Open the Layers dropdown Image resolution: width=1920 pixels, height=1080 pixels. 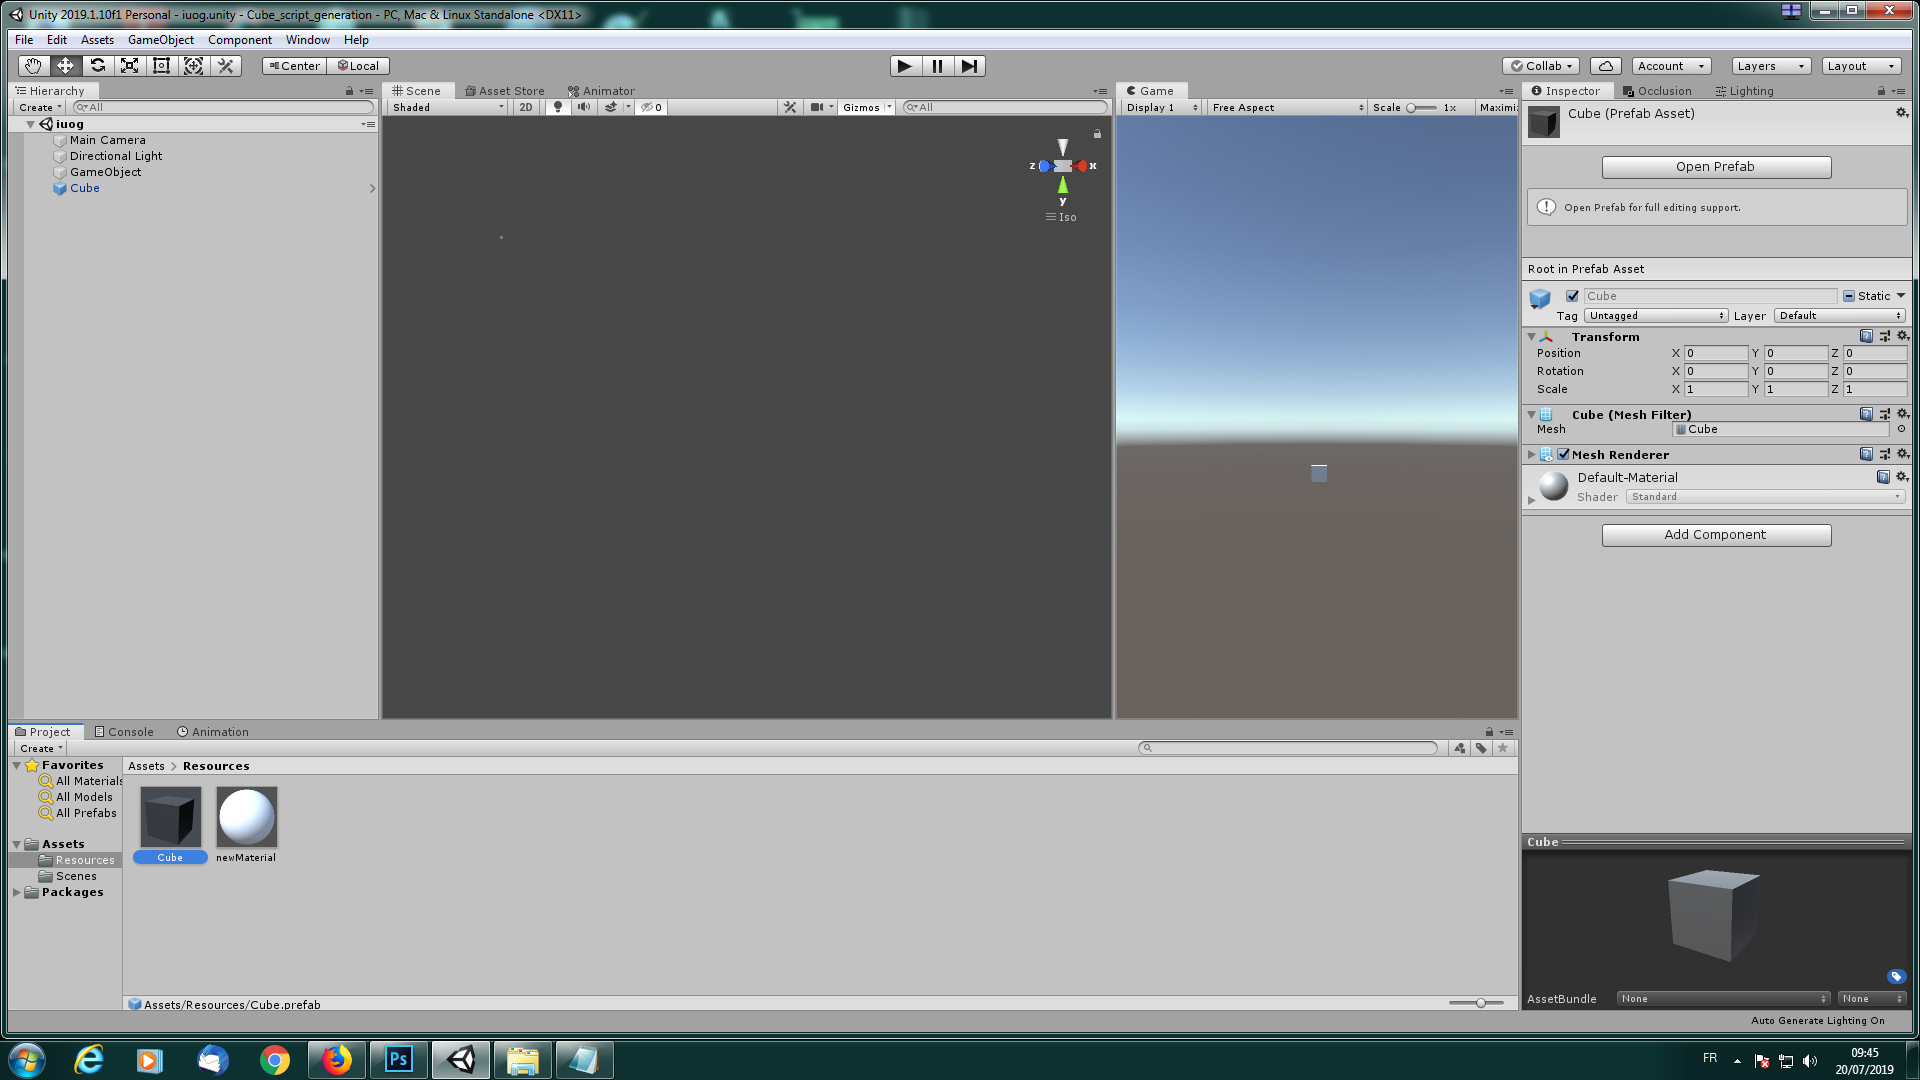click(x=1771, y=66)
